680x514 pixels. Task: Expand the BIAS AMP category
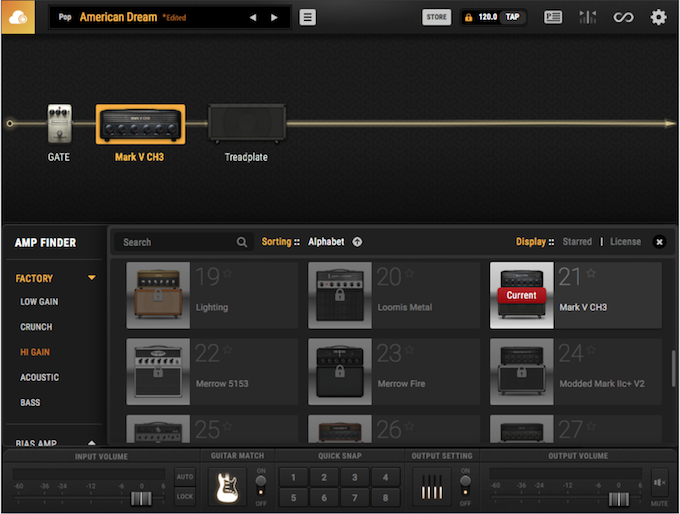pos(92,443)
